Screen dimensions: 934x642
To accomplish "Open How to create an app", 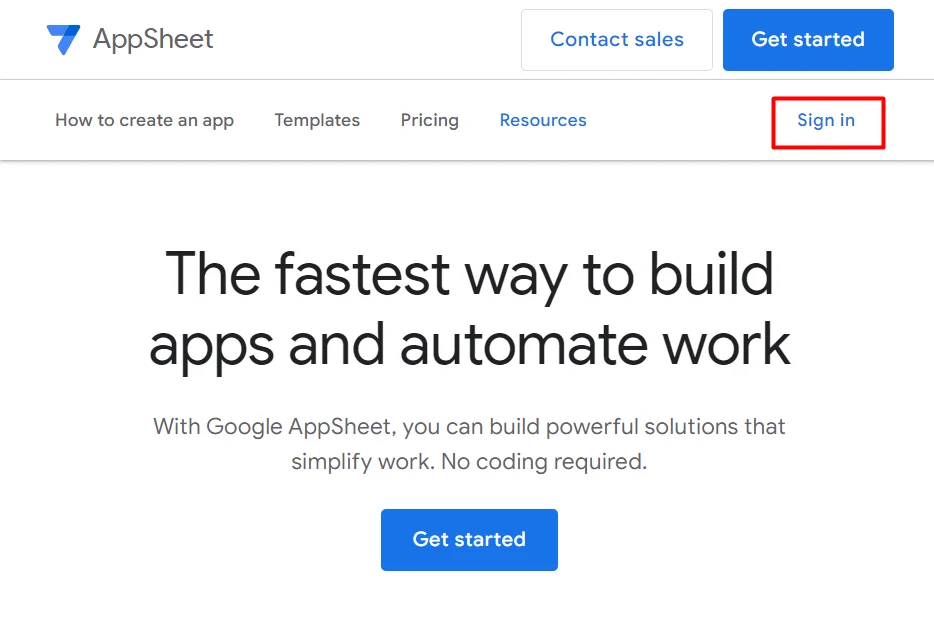I will point(144,120).
